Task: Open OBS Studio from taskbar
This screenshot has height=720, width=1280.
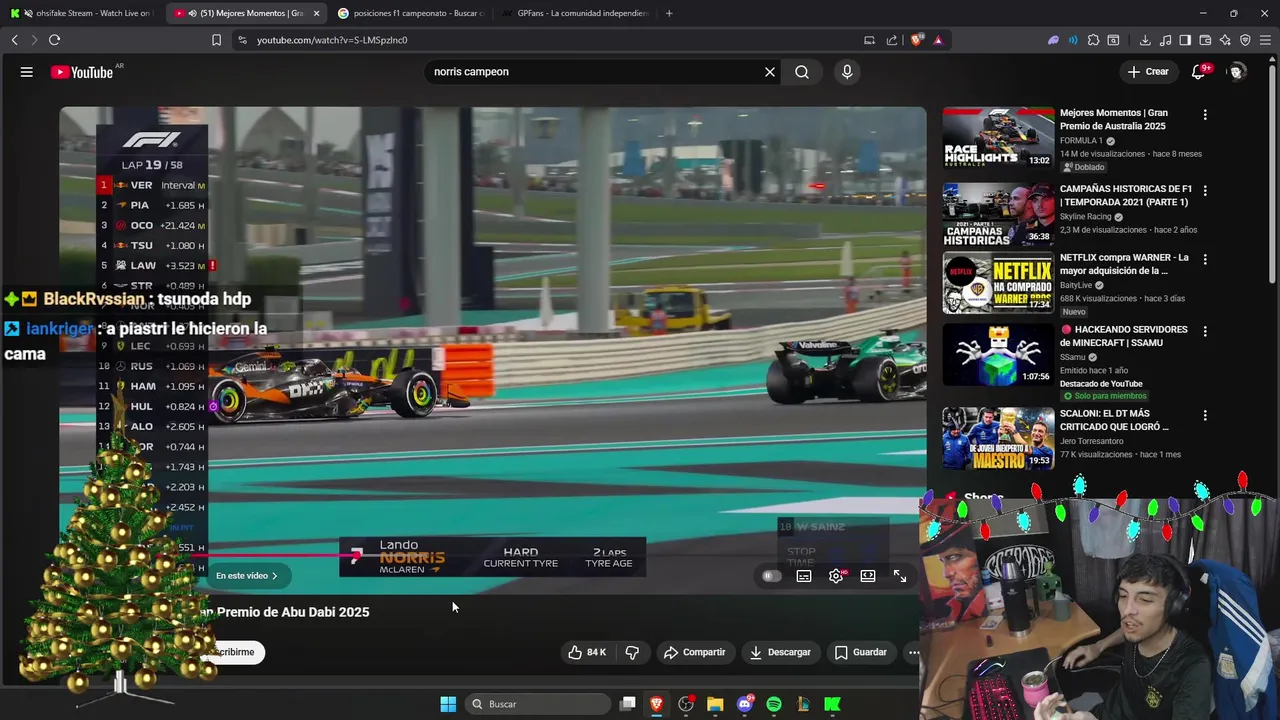Action: 686,704
